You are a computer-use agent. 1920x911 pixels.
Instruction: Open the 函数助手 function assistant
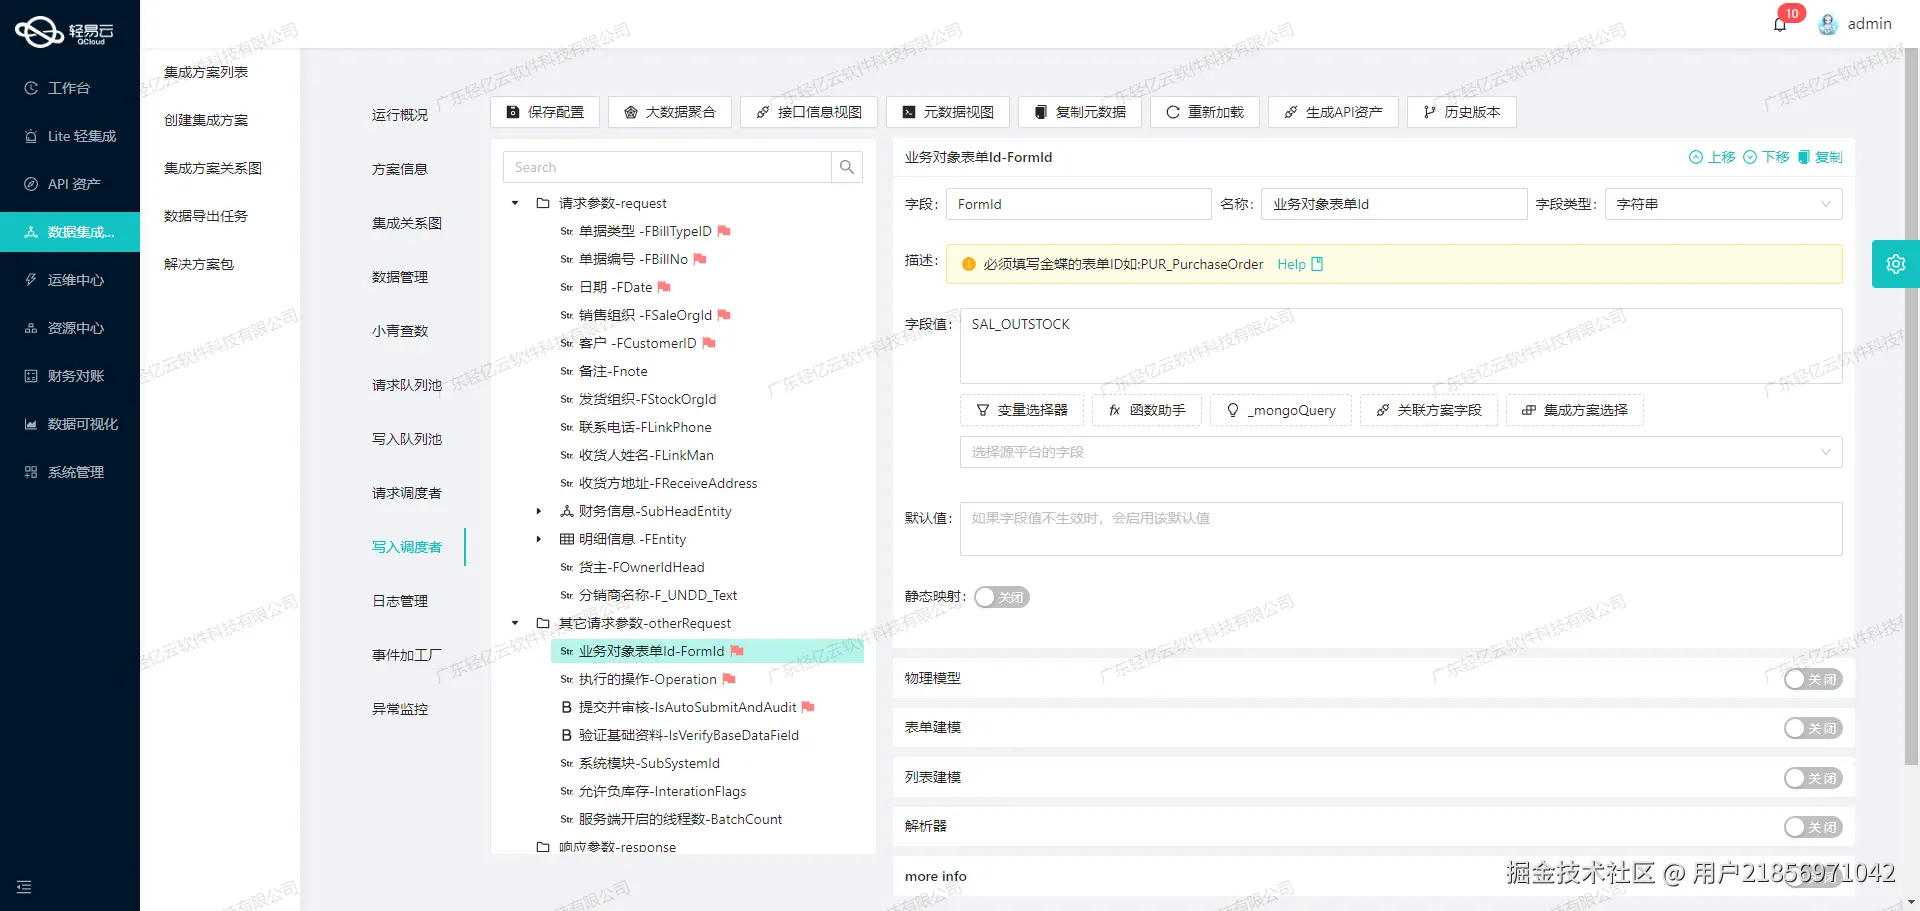[1147, 410]
